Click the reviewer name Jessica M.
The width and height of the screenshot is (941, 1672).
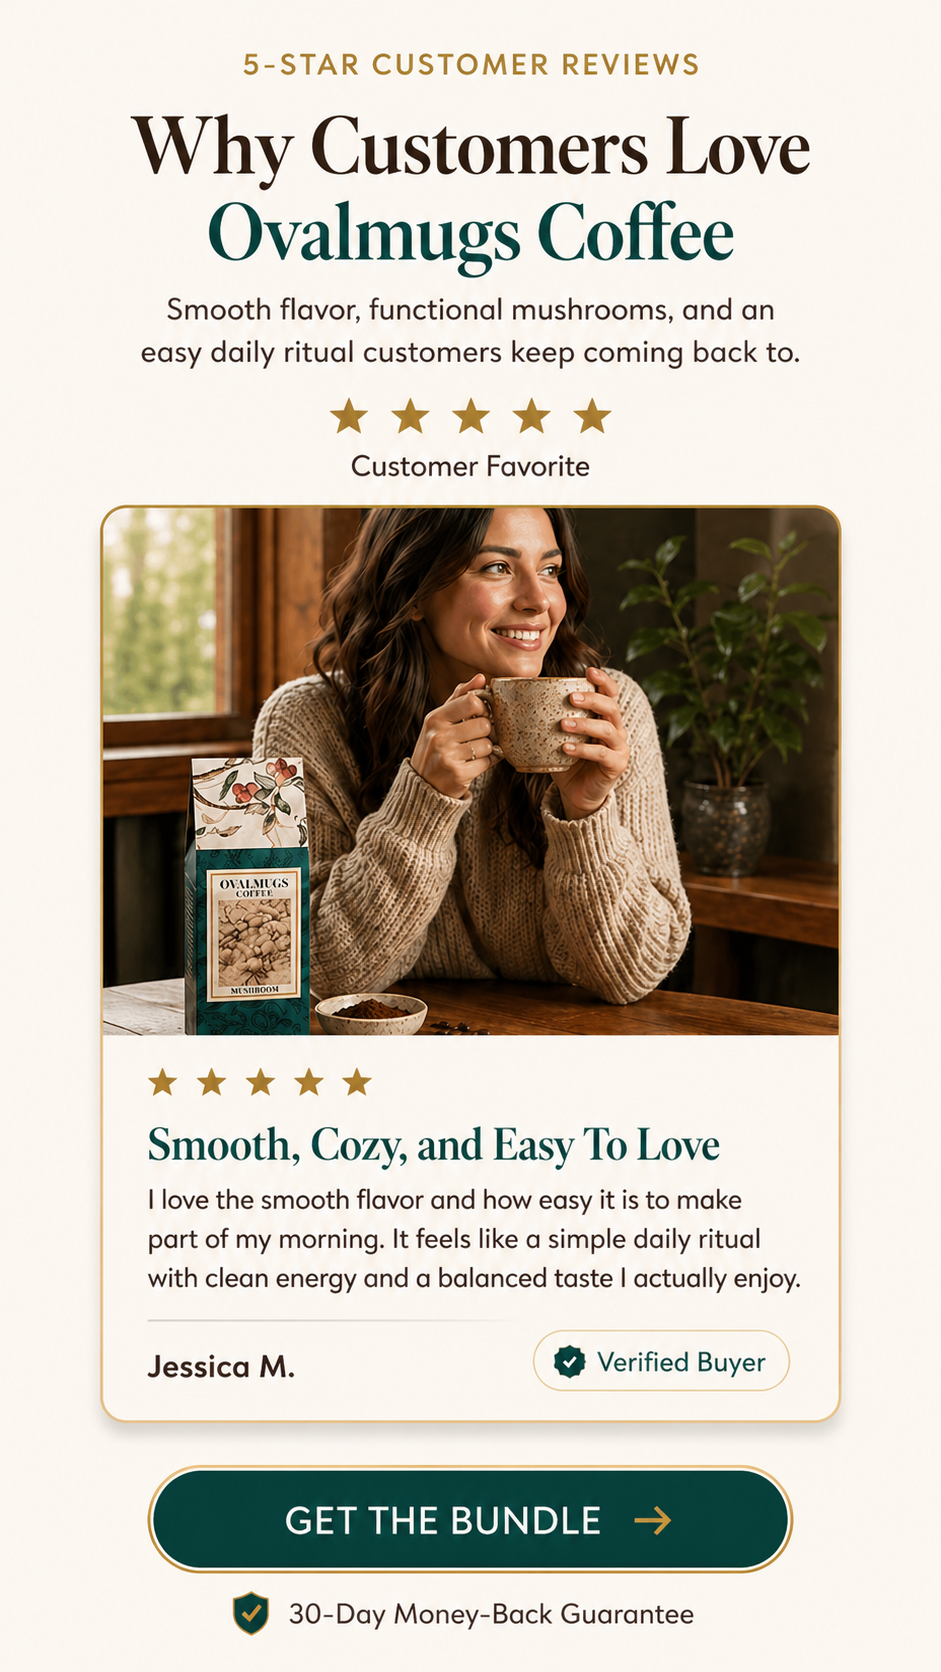[221, 1367]
